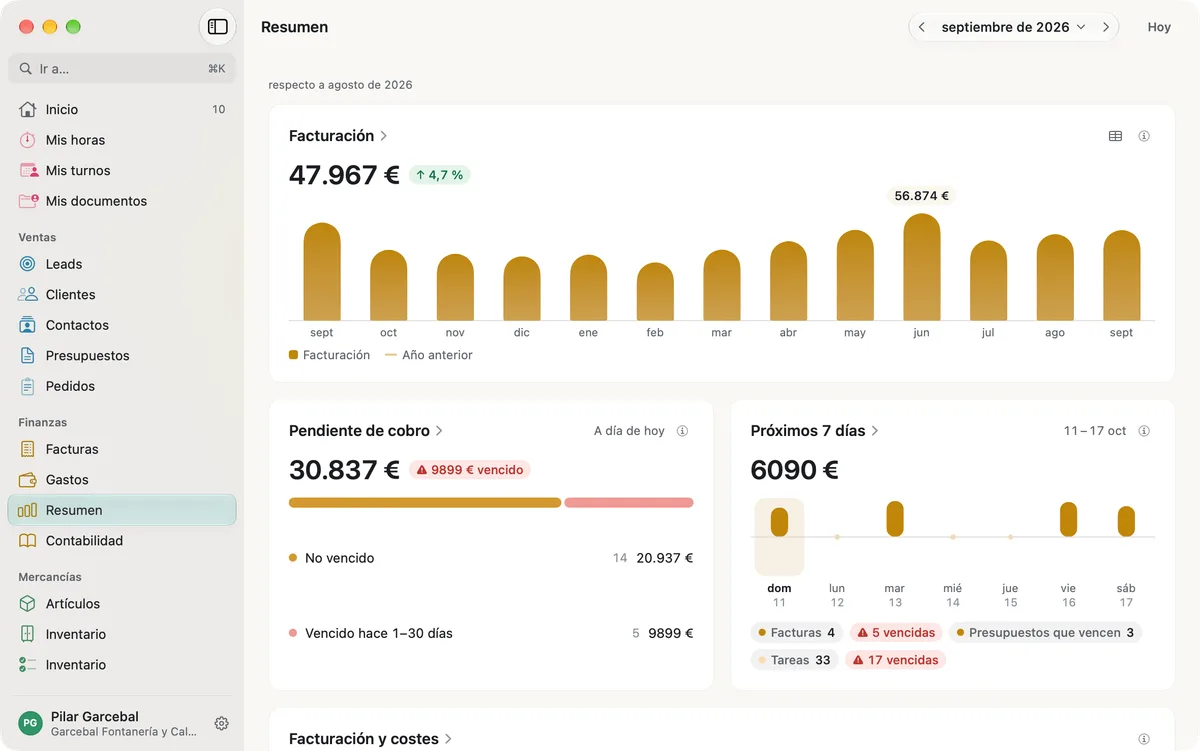The height and width of the screenshot is (751, 1200).
Task: Click the No vencido row
Action: coord(491,558)
